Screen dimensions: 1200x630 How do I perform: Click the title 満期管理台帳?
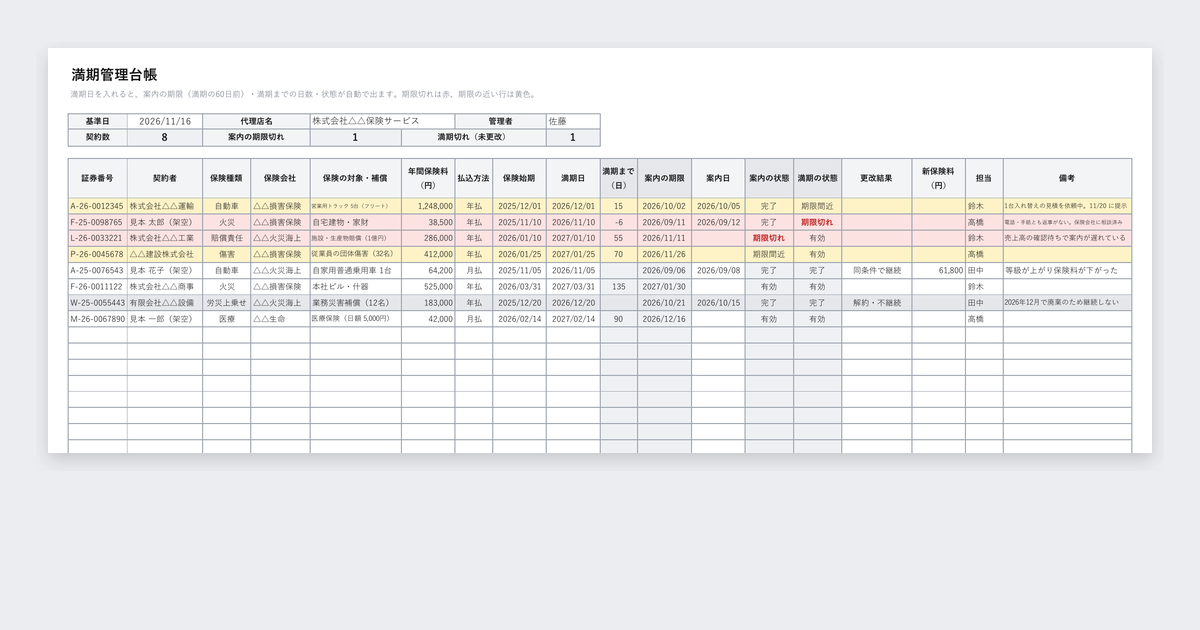(114, 75)
